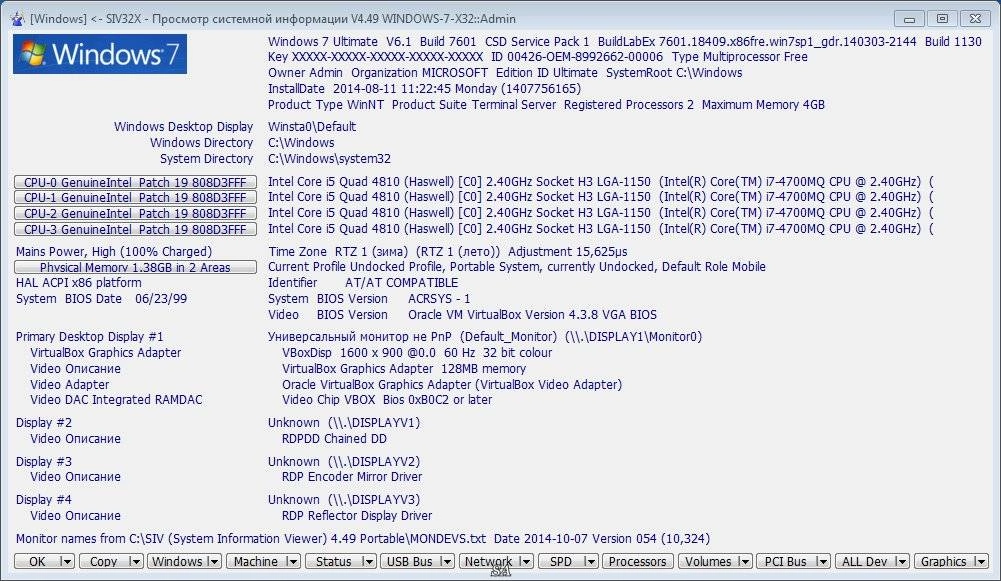The width and height of the screenshot is (1001, 581).
Task: Expand the ALL Dev dropdown arrow
Action: click(x=901, y=561)
